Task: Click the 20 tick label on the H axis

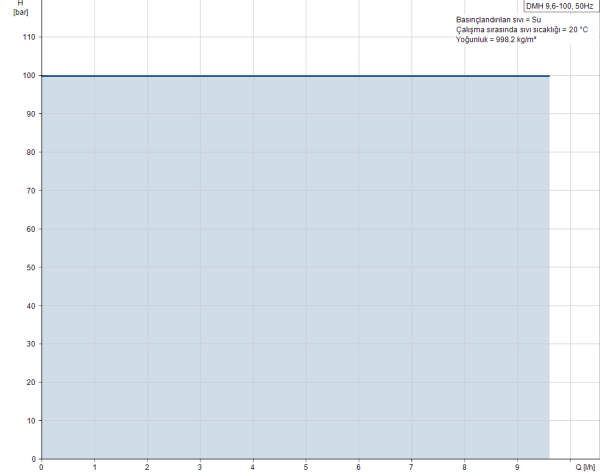Action: click(31, 382)
